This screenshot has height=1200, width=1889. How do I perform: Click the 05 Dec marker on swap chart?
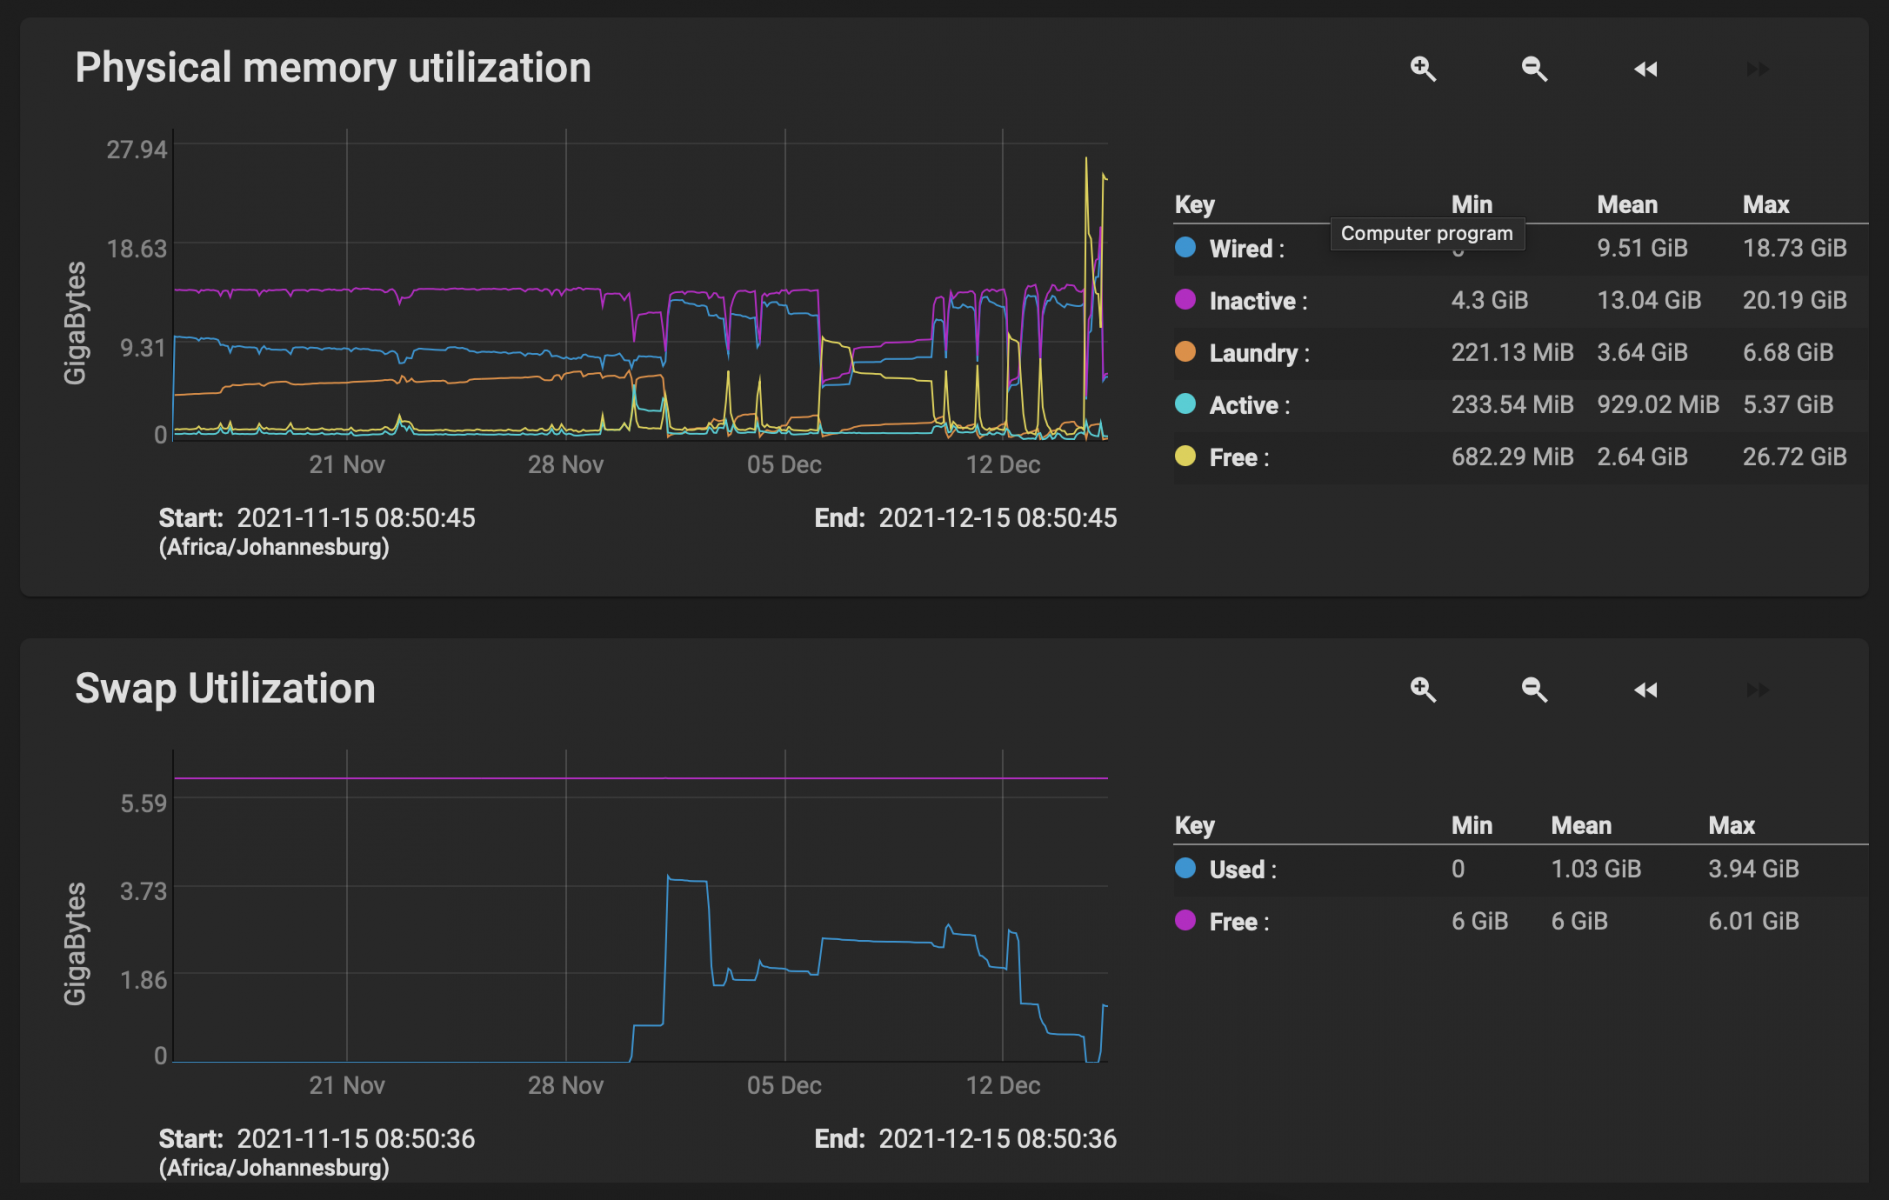(x=784, y=1085)
